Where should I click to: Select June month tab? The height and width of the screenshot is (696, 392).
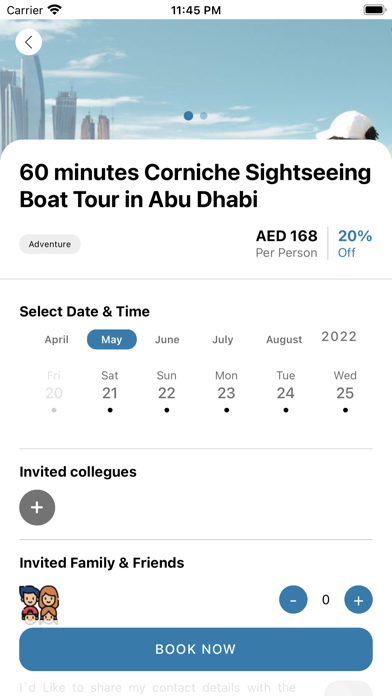tap(167, 340)
